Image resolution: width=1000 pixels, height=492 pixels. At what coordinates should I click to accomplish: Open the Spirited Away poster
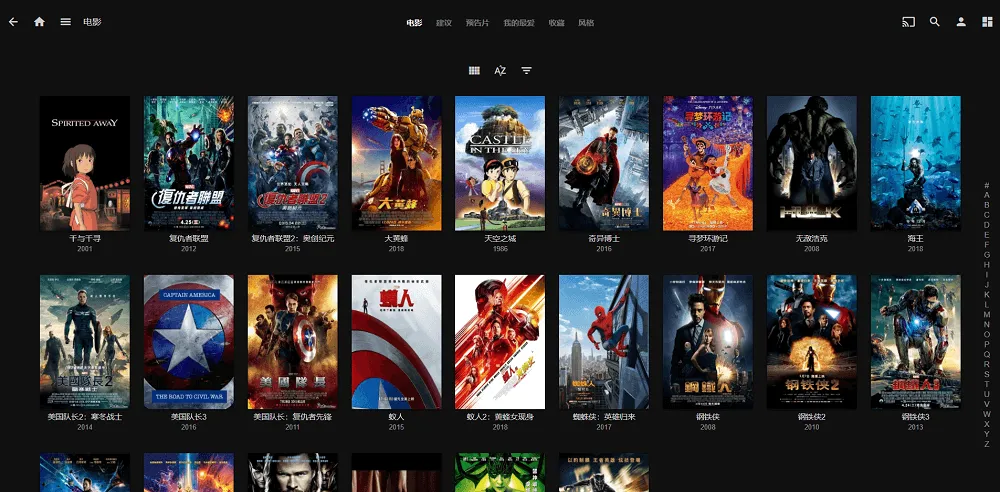(x=85, y=163)
